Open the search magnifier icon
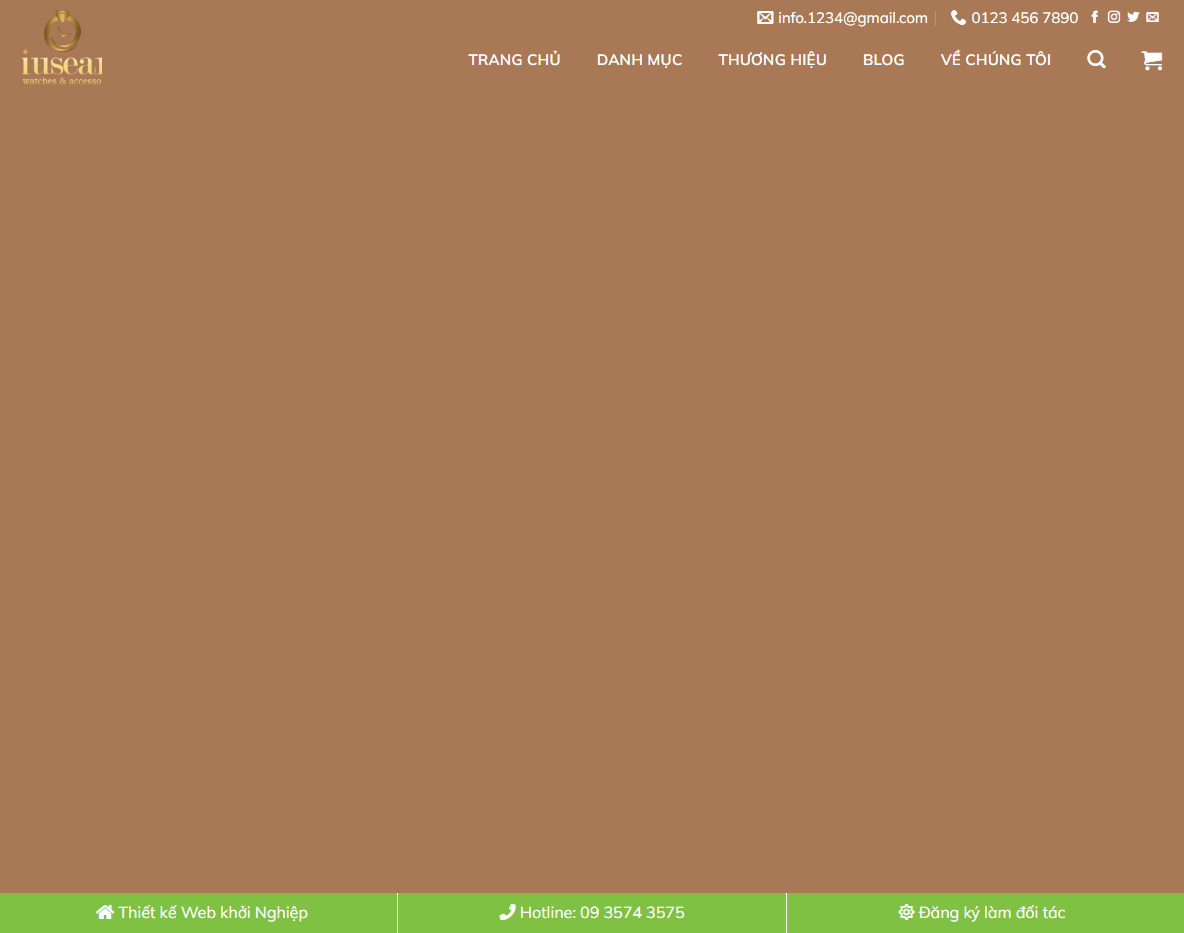The image size is (1184, 933). pos(1096,60)
